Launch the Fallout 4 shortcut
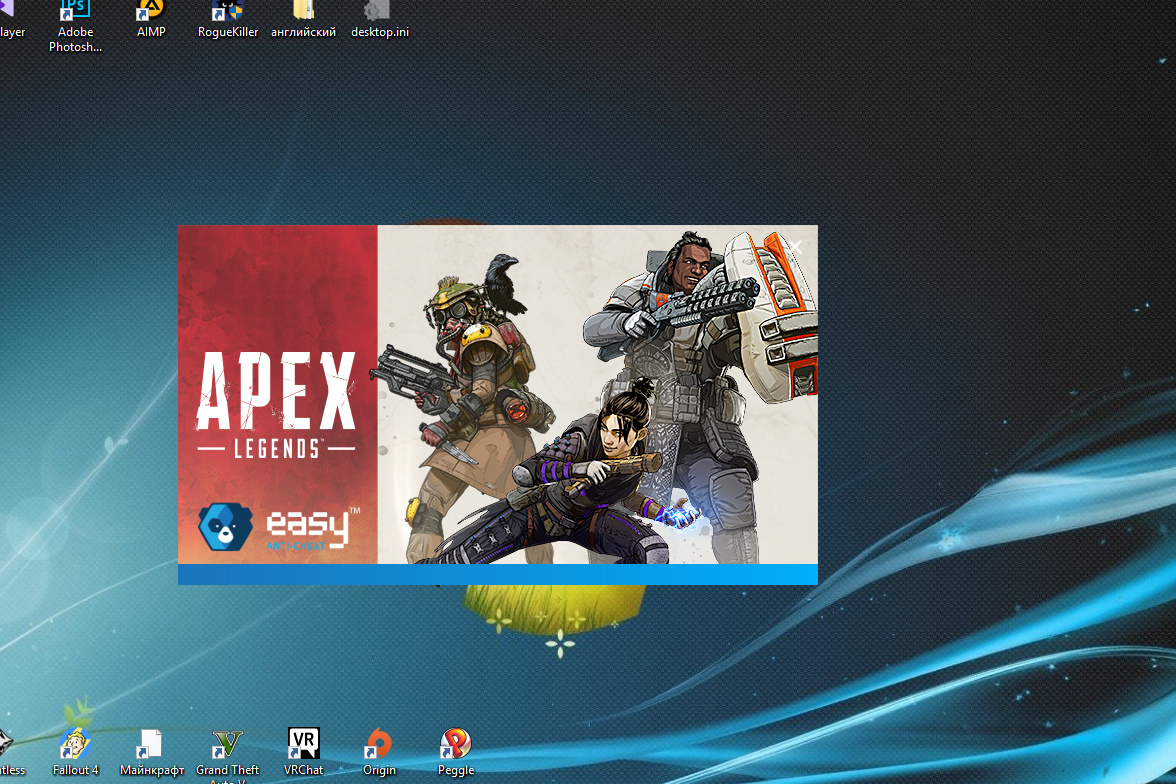This screenshot has height=784, width=1176. click(x=75, y=752)
